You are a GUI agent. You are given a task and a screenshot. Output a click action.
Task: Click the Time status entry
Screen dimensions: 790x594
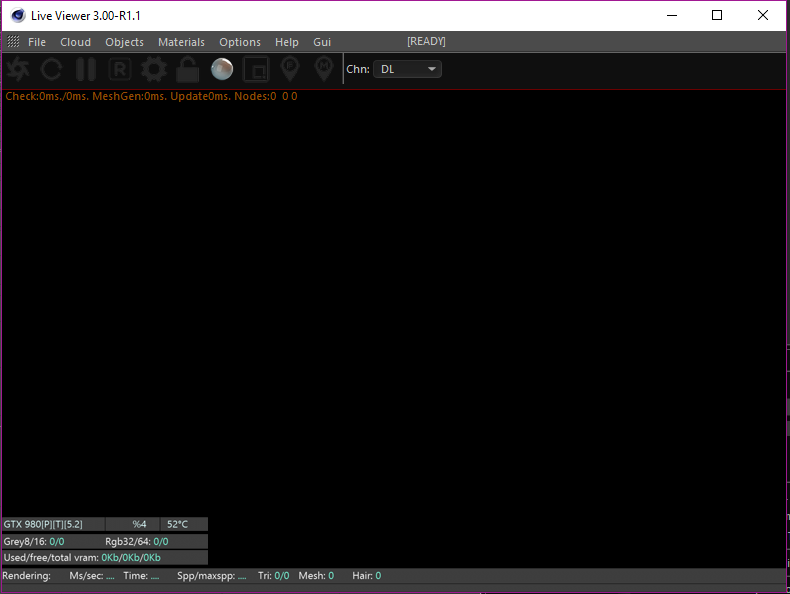[141, 575]
